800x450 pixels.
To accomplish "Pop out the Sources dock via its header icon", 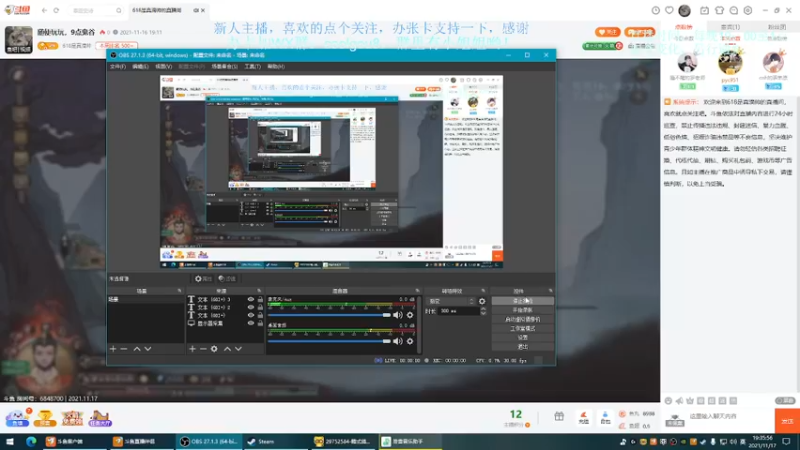I will point(259,291).
